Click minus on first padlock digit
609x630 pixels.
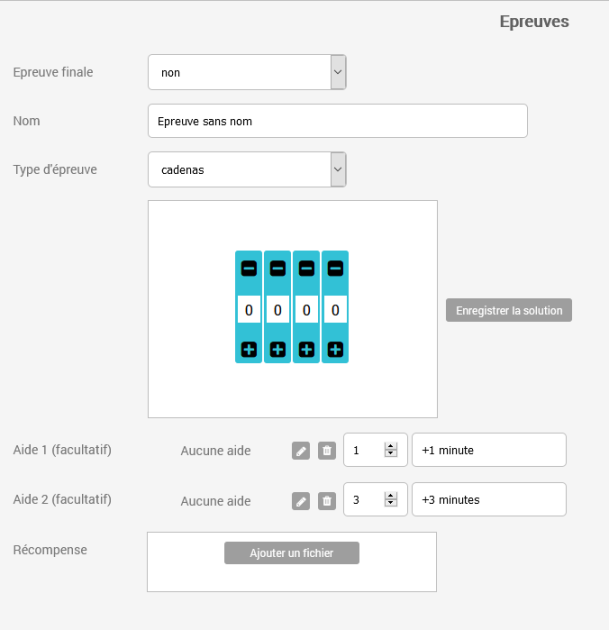[249, 268]
